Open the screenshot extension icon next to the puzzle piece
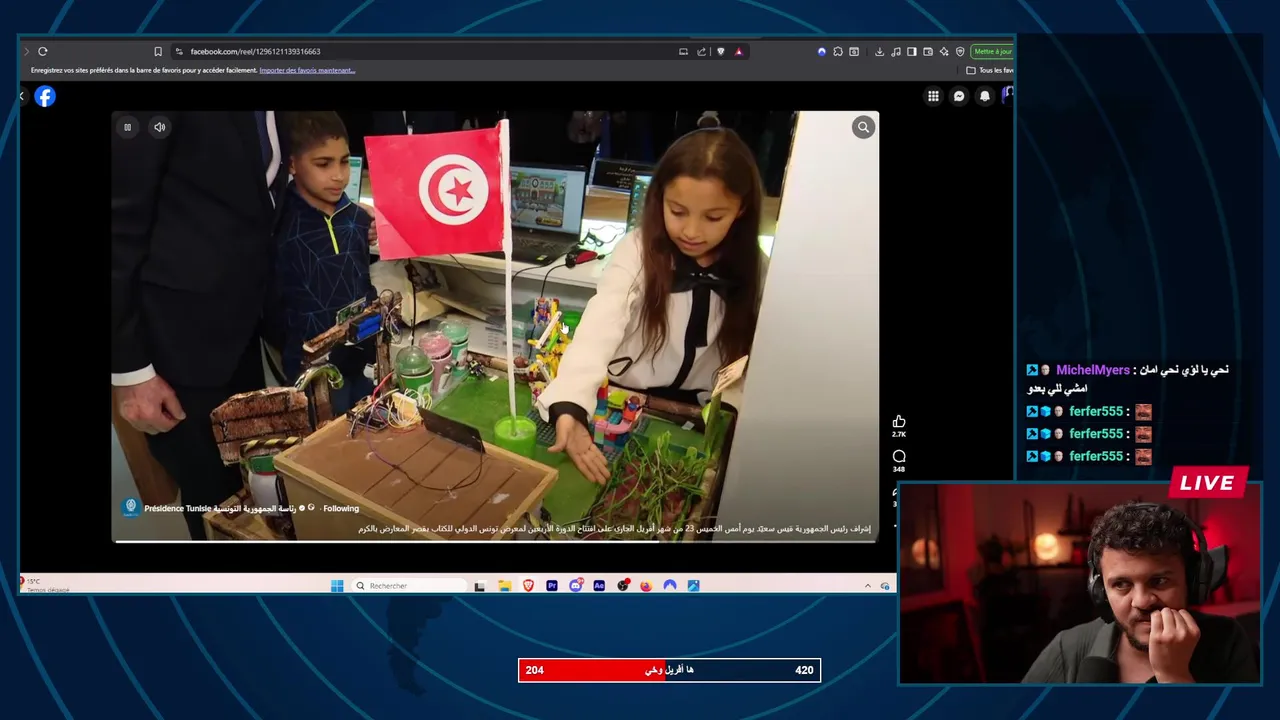This screenshot has width=1280, height=720. (854, 52)
